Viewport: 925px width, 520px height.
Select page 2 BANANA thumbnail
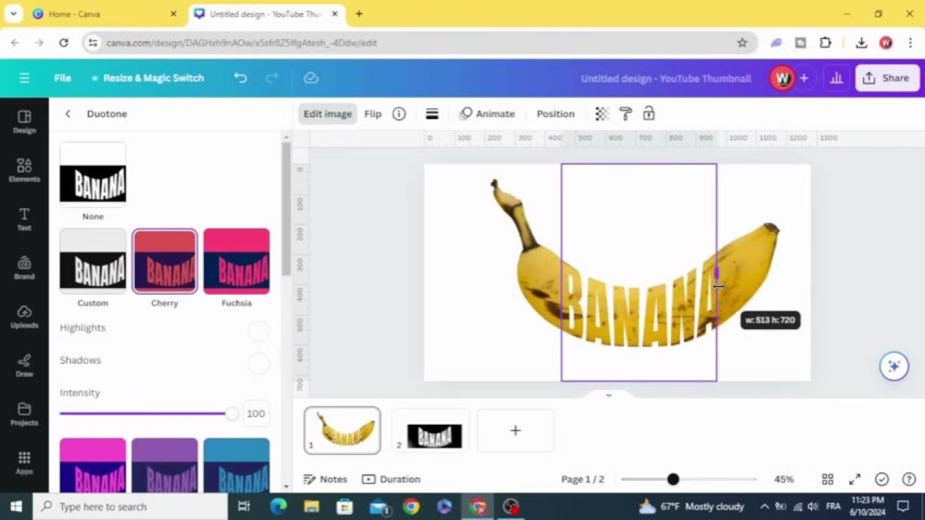[430, 430]
